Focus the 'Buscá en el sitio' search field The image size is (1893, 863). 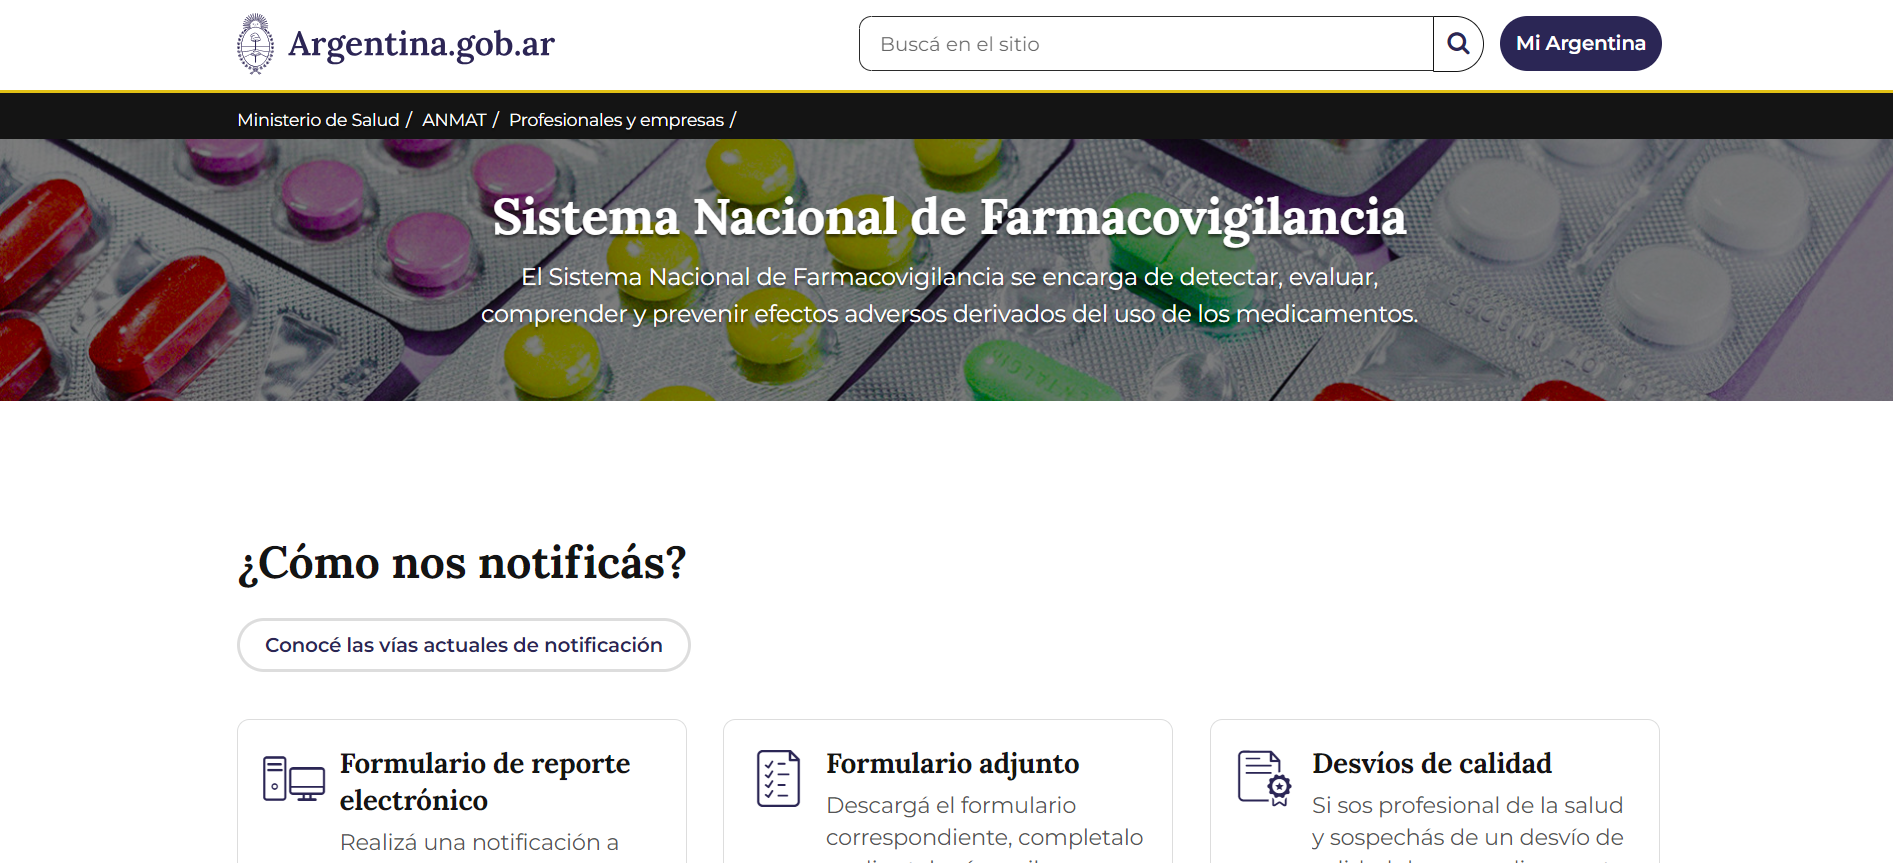coord(1145,44)
